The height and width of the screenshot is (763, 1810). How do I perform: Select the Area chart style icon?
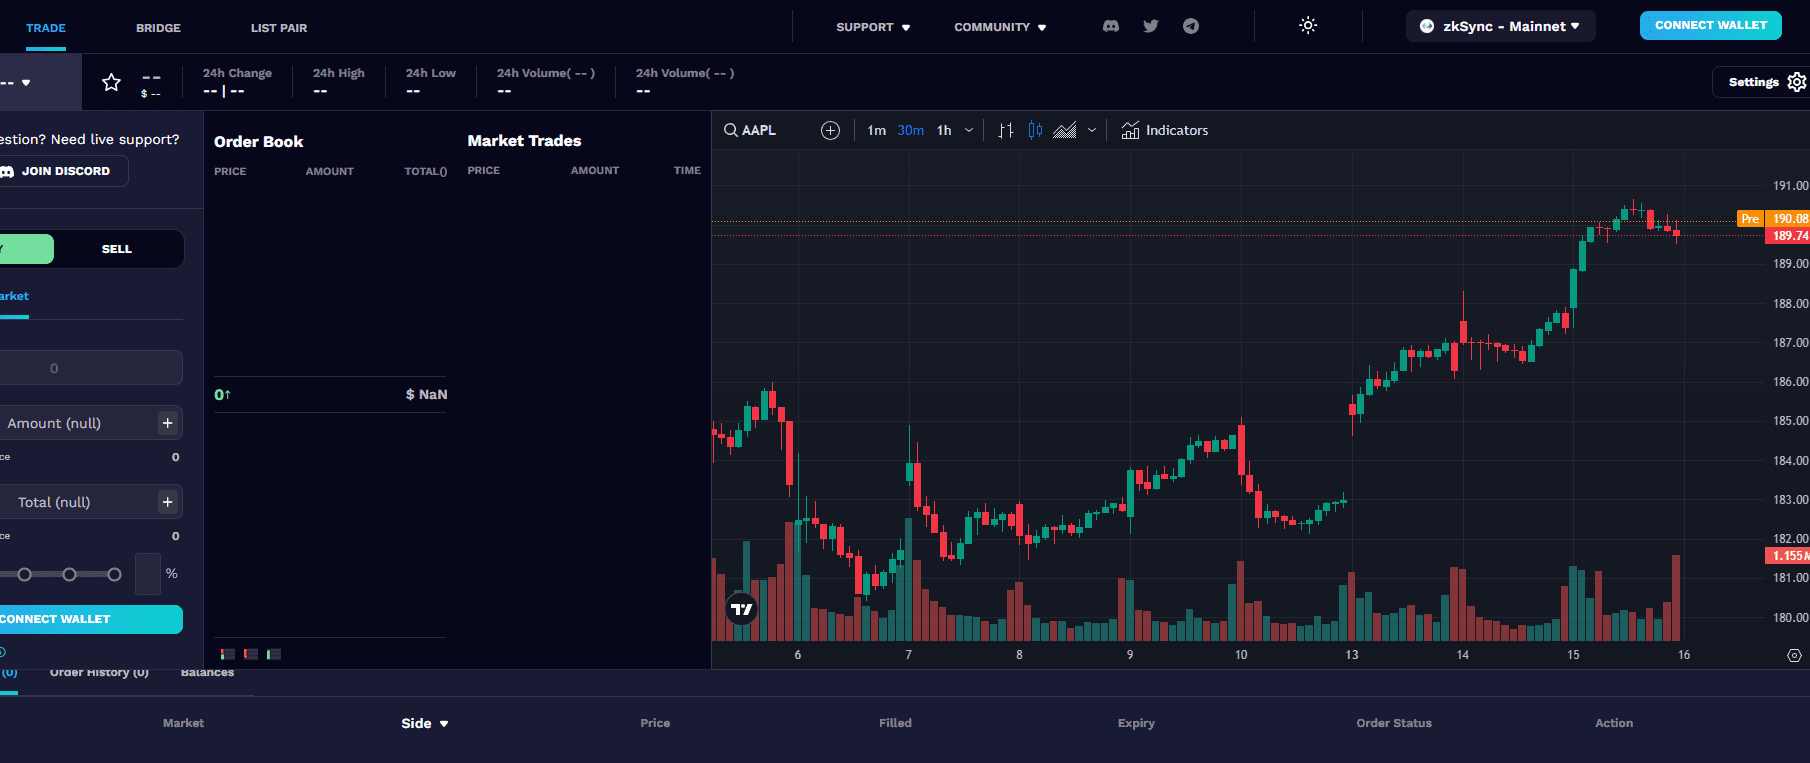[1065, 130]
